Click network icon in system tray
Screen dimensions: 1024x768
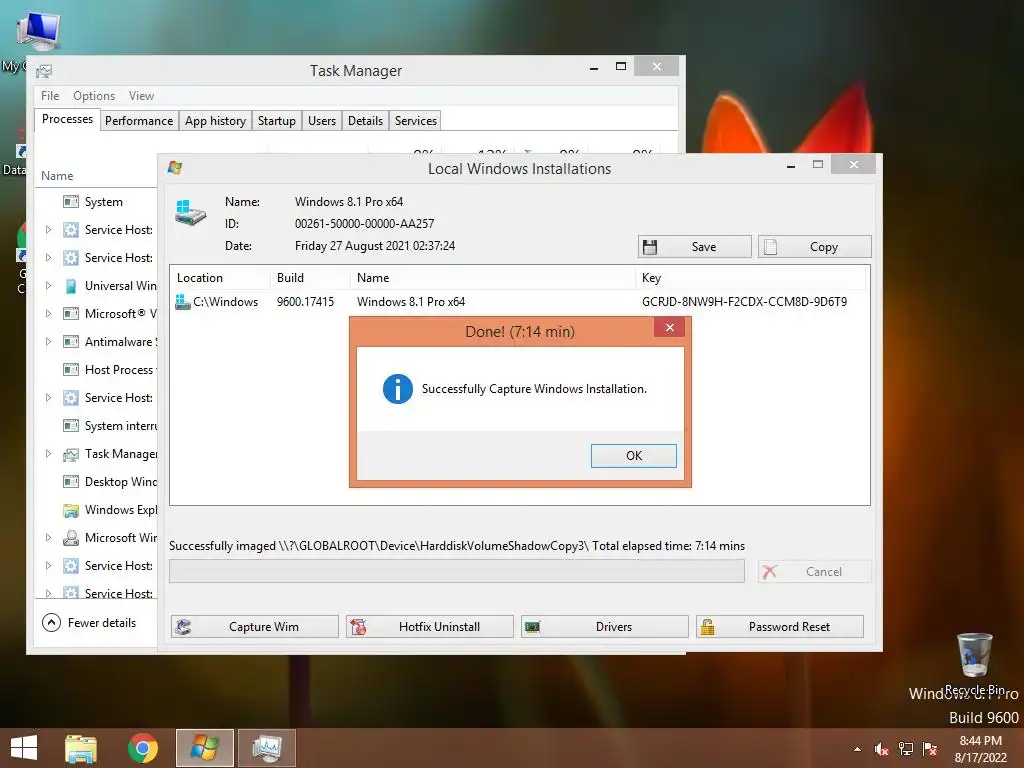click(906, 749)
